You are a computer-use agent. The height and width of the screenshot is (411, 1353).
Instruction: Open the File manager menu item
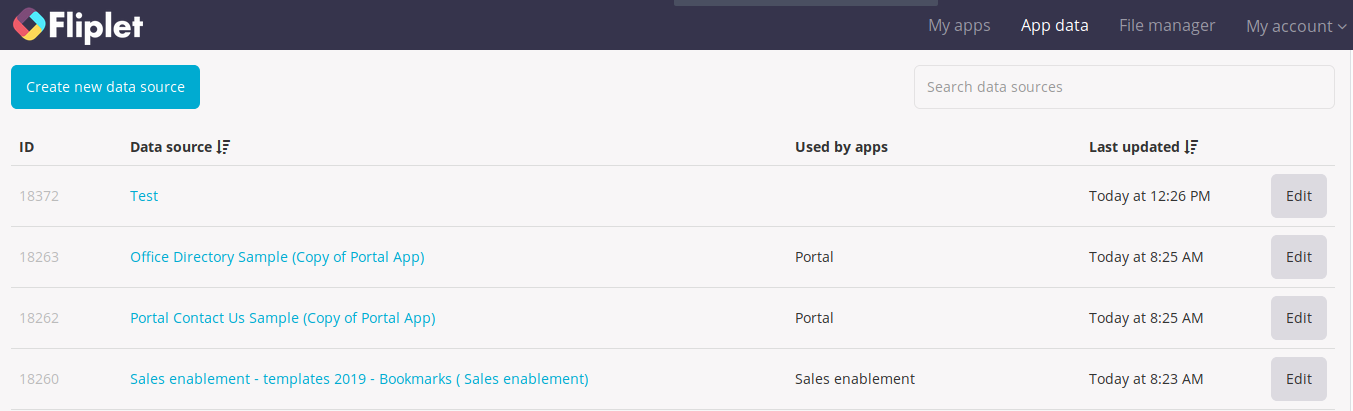point(1167,25)
